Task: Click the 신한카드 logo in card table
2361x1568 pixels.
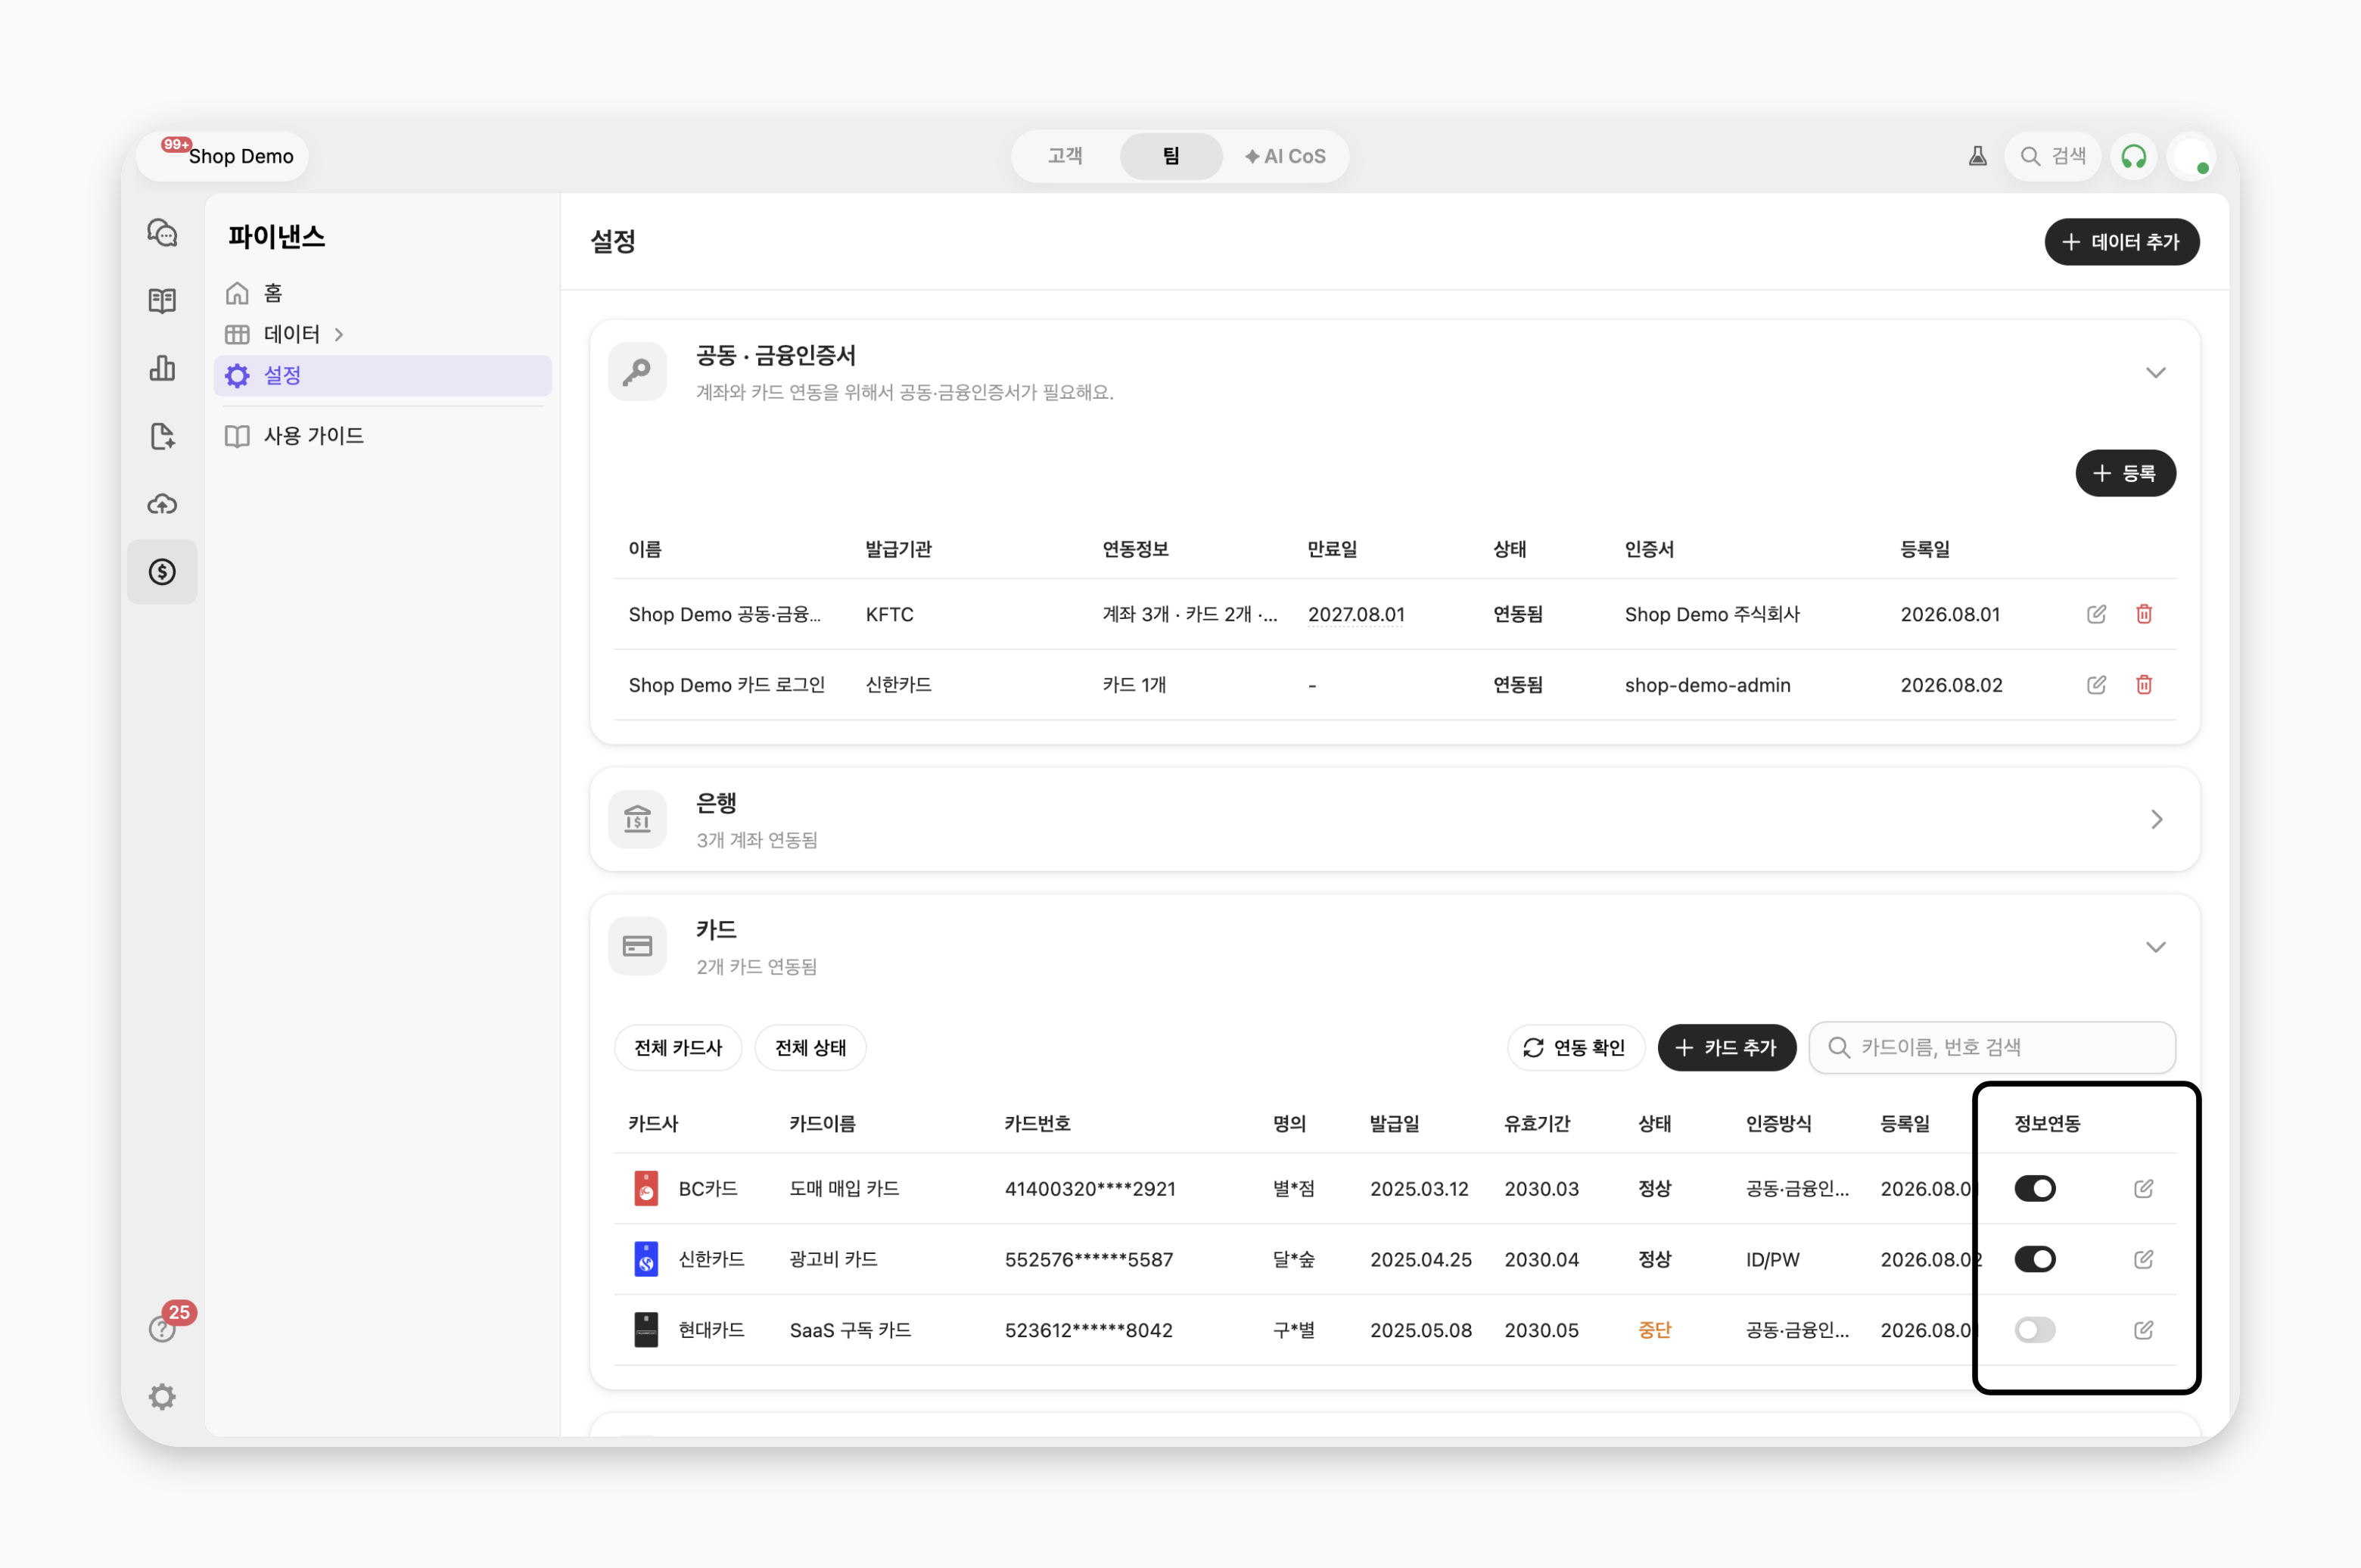Action: click(646, 1259)
